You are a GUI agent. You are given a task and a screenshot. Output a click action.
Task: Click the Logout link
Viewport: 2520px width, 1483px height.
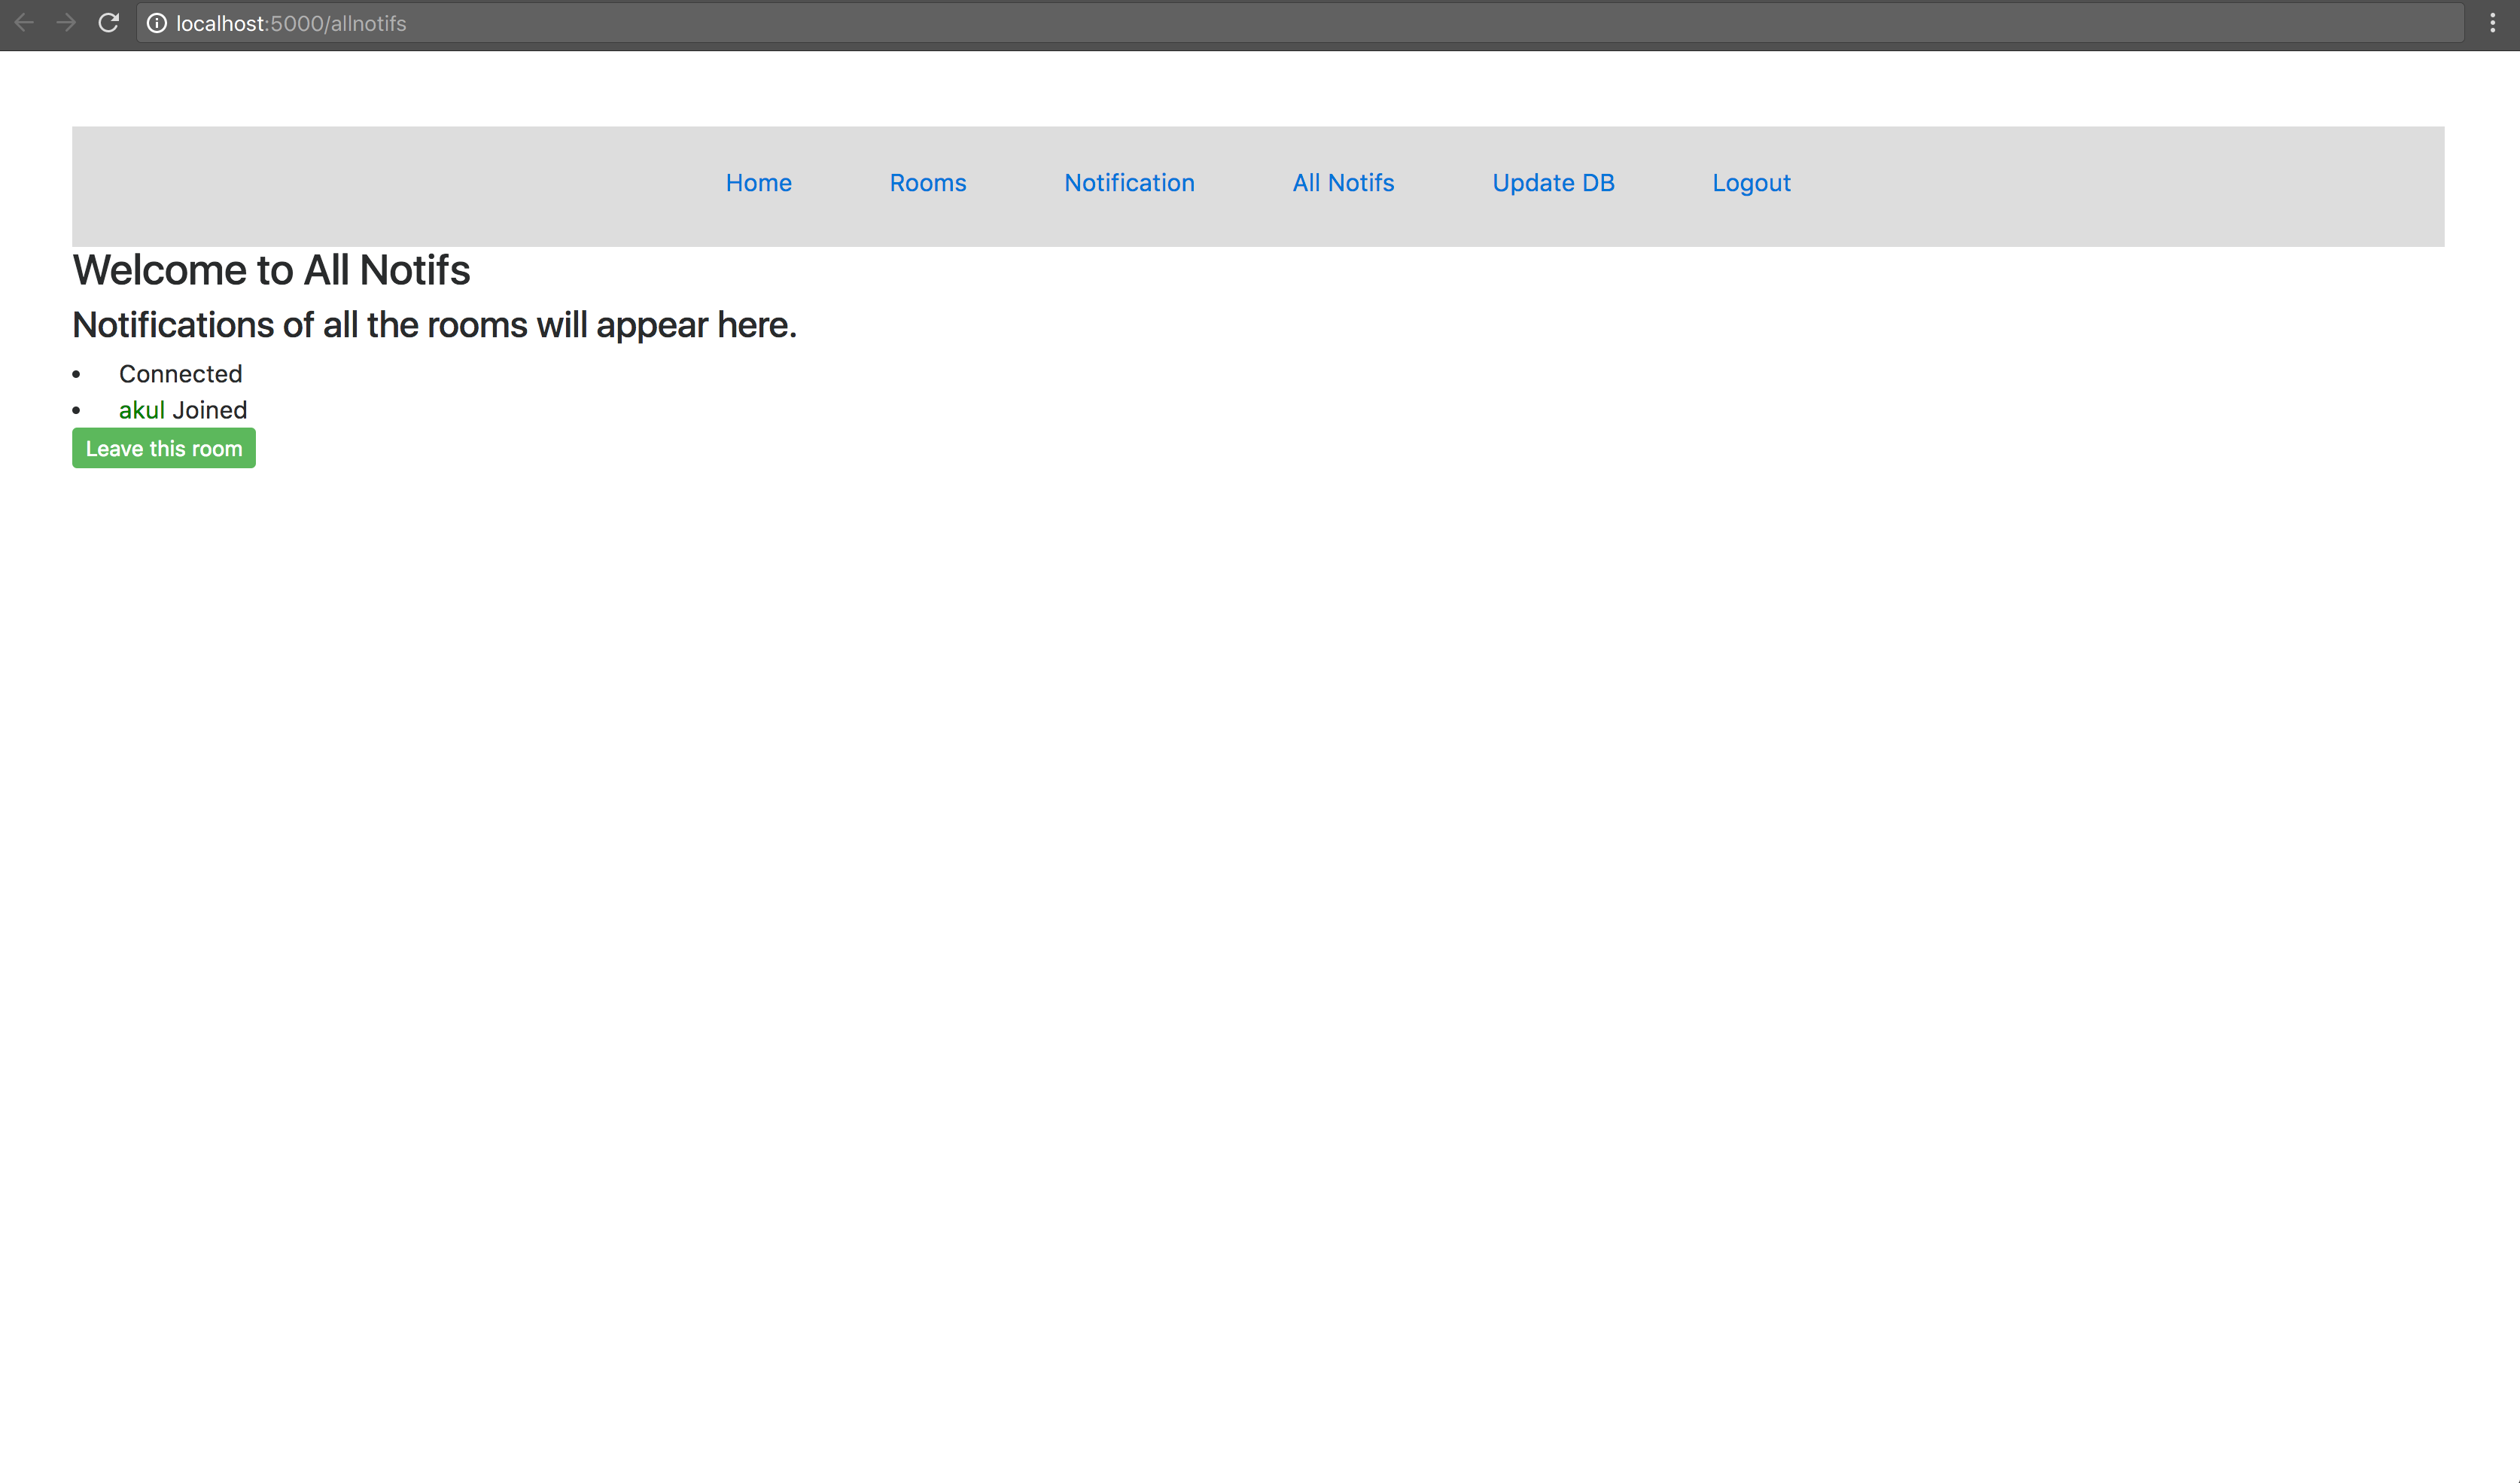click(1750, 183)
